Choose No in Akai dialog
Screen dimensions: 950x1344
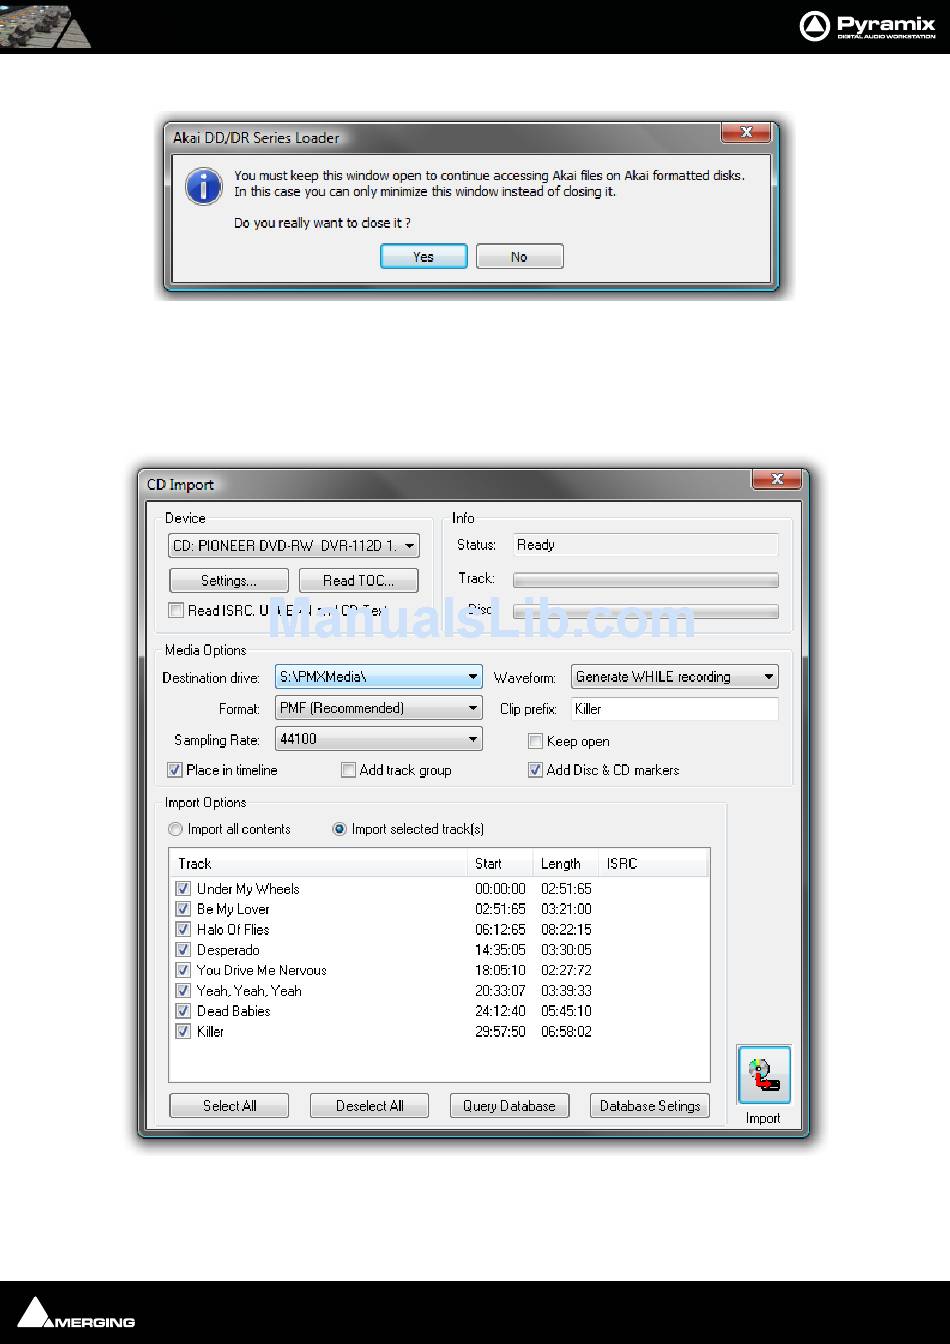[x=519, y=257]
